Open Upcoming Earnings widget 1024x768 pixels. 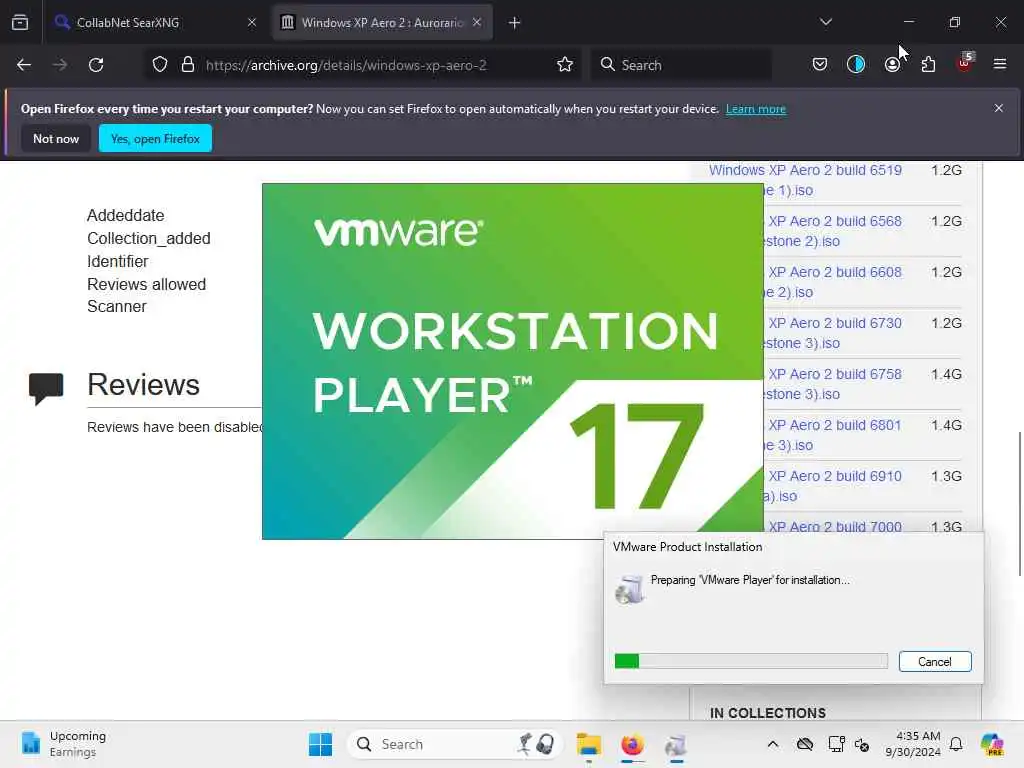(63, 744)
